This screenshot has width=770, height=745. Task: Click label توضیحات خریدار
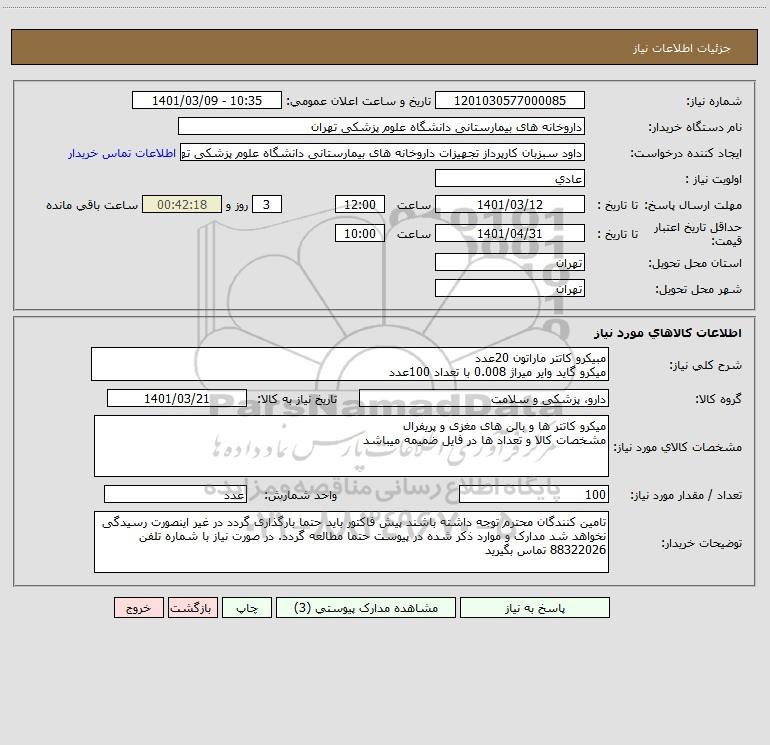[701, 543]
